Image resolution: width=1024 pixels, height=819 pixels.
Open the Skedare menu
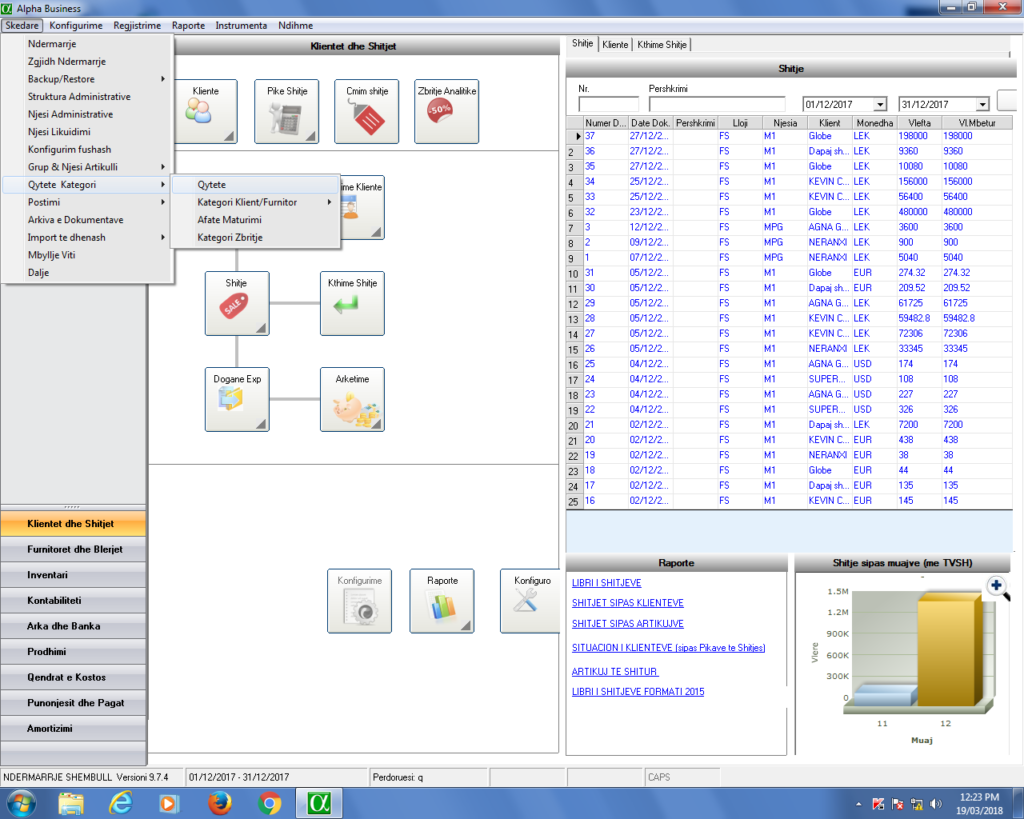22,25
